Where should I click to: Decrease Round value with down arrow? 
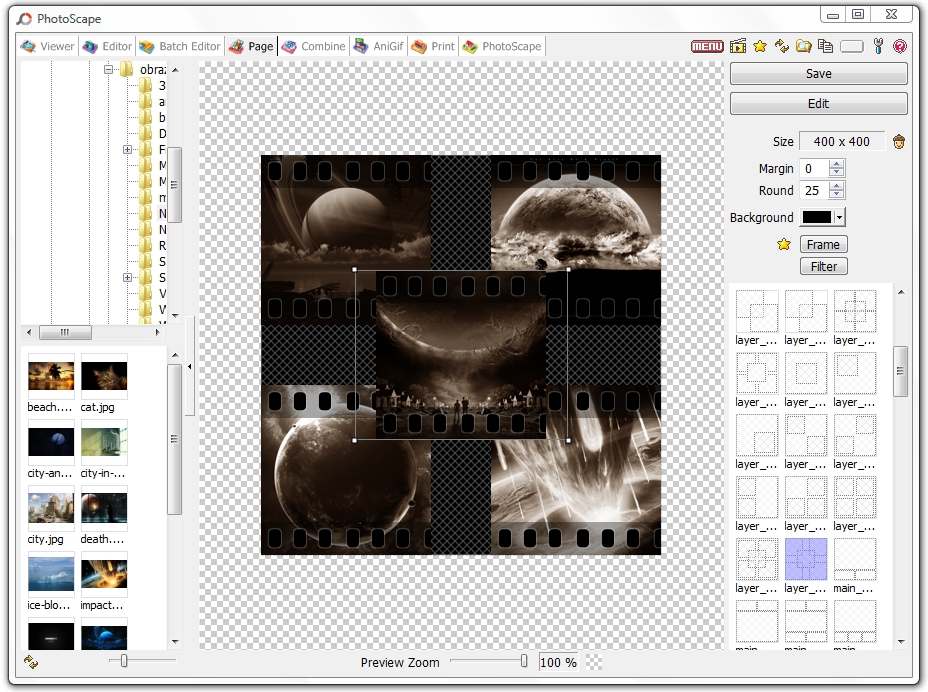[836, 195]
